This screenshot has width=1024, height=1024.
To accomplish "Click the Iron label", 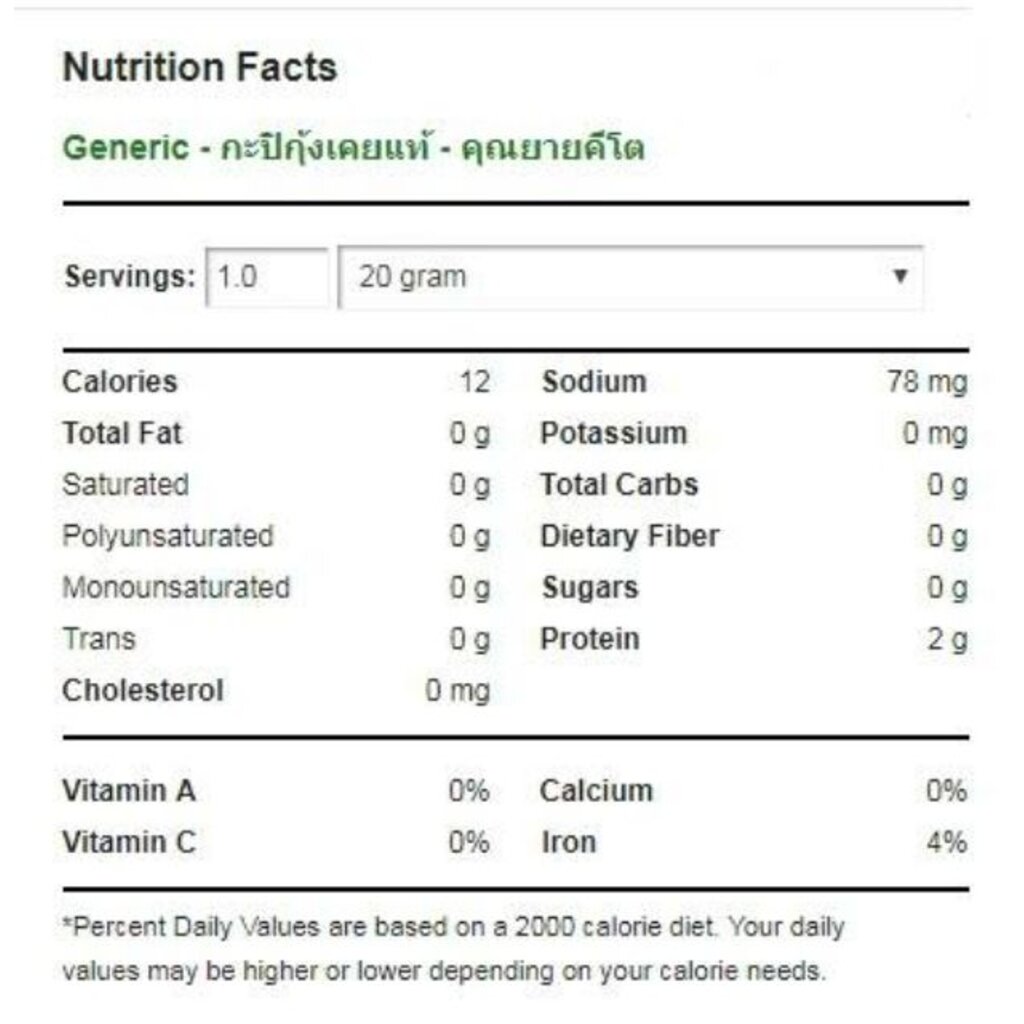I will point(568,843).
